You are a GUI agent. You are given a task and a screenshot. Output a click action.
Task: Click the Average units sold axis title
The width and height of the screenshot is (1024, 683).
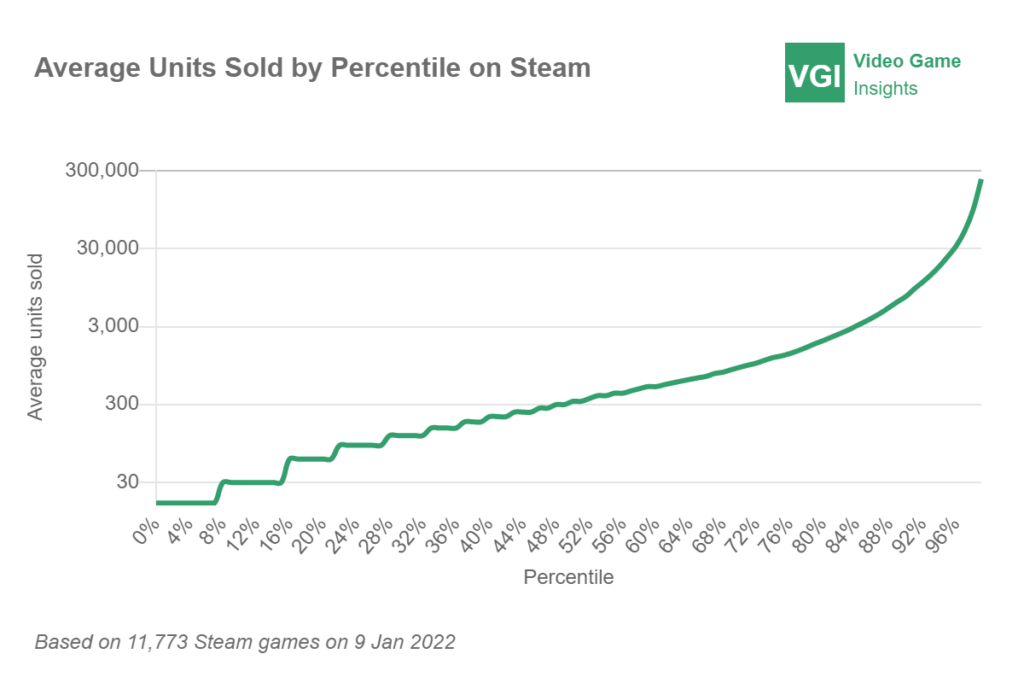click(36, 337)
